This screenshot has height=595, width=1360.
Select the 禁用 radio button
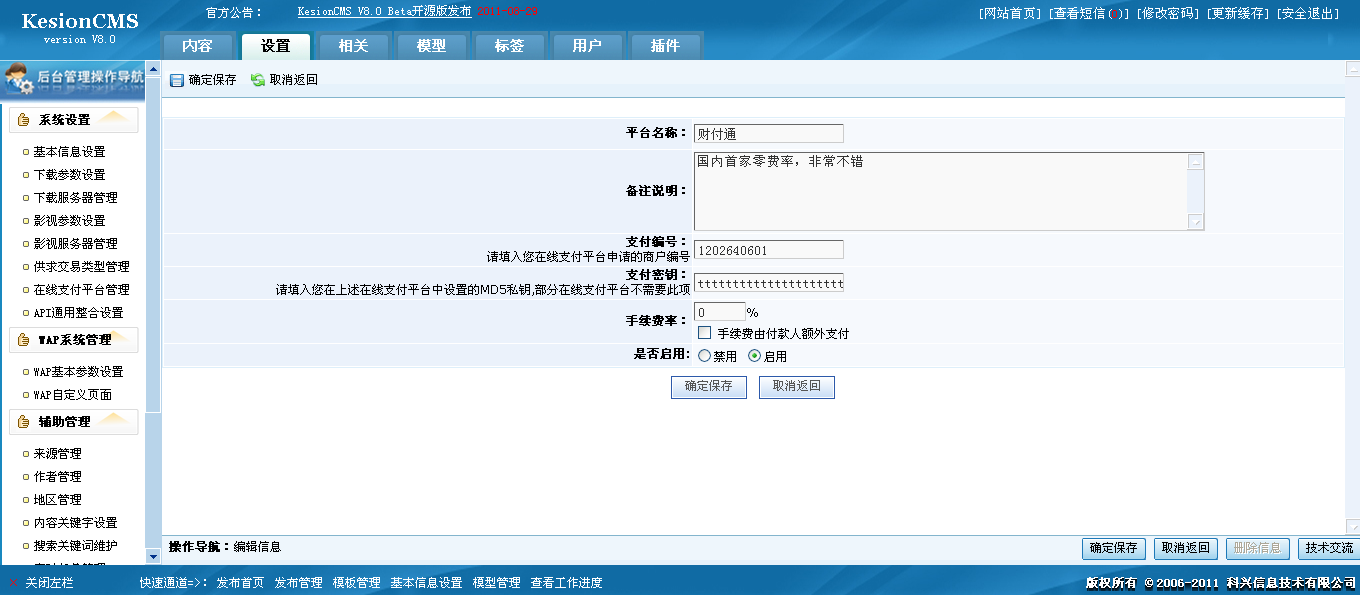[705, 356]
